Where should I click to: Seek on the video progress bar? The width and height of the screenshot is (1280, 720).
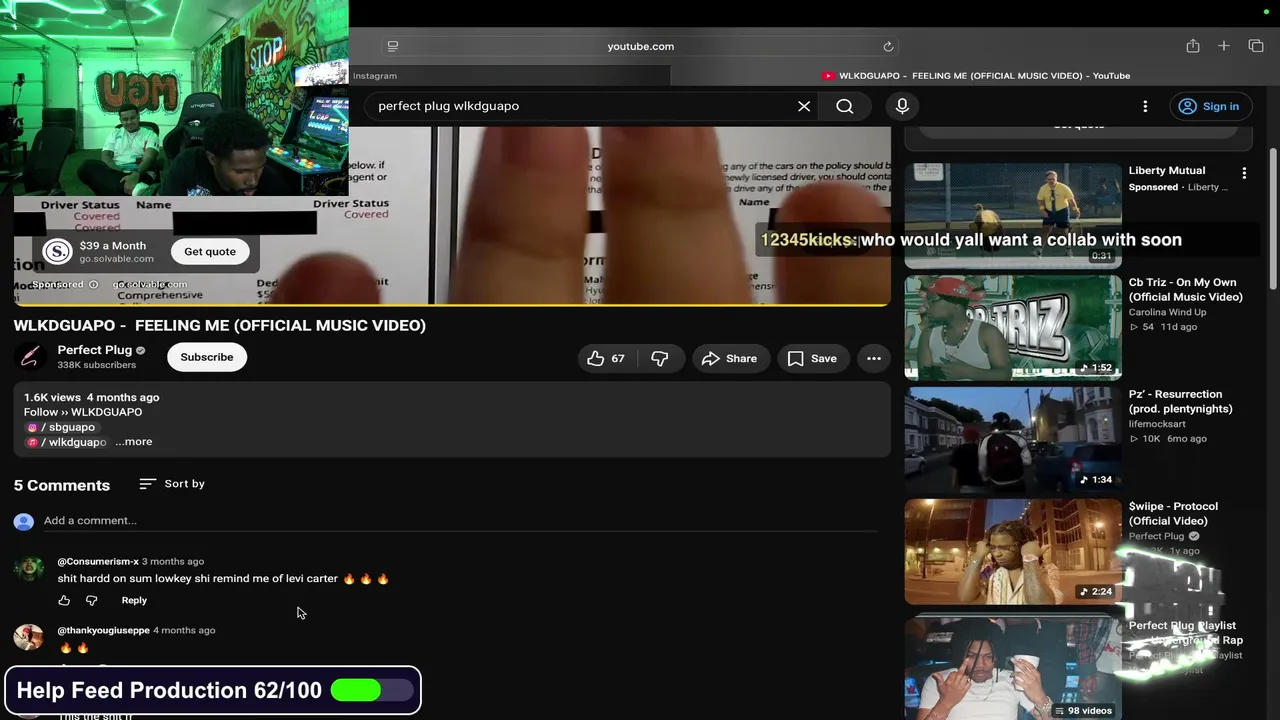coord(452,304)
